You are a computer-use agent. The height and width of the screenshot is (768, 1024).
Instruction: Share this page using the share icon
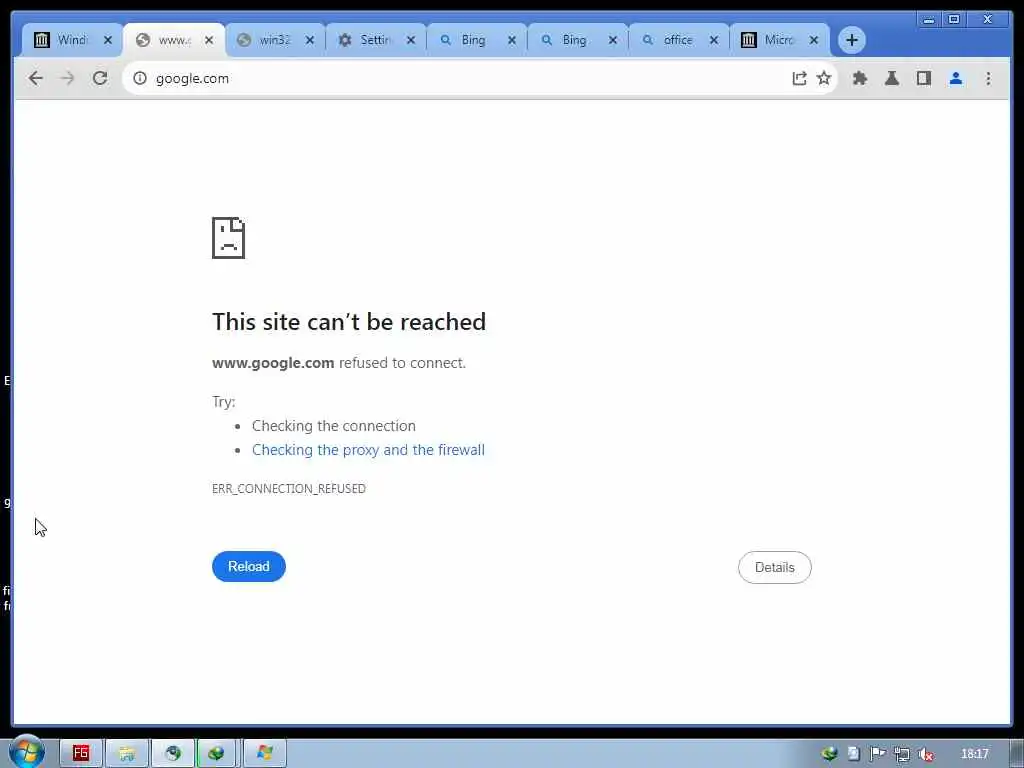[799, 78]
